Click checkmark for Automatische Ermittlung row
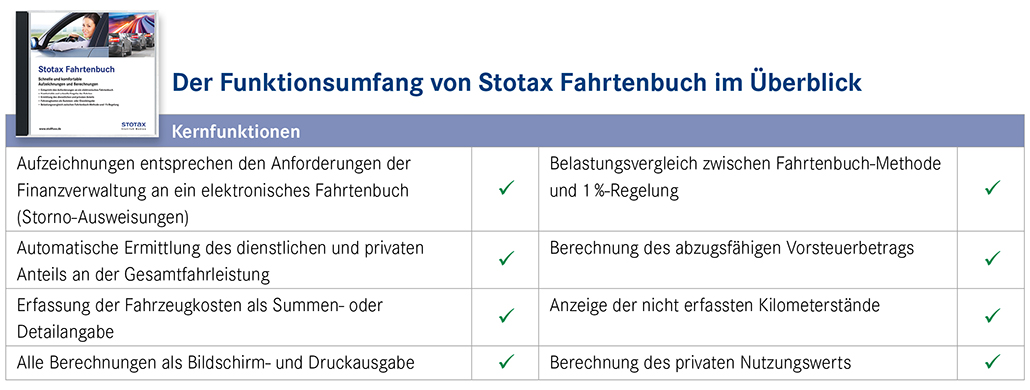 pos(505,258)
